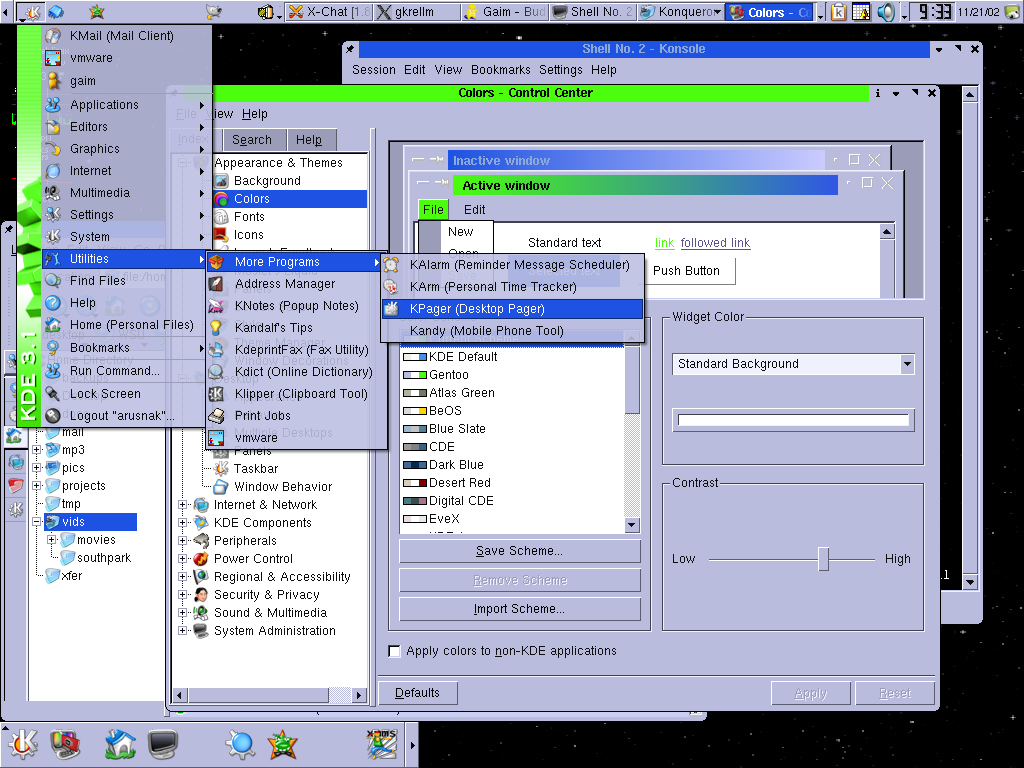Expand Peripherals tree node
The width and height of the screenshot is (1024, 768).
[183, 541]
